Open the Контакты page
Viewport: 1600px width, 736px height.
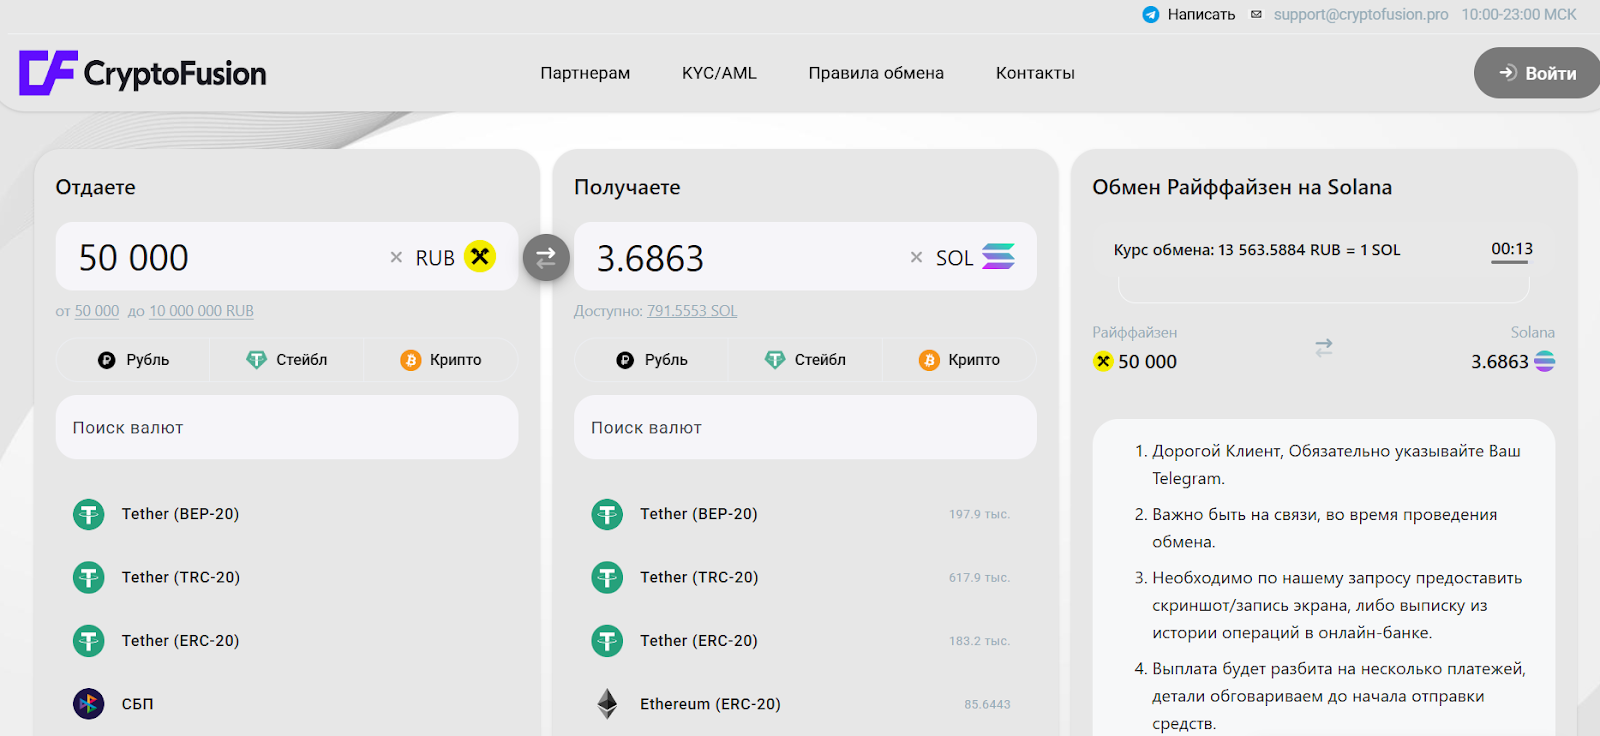(1035, 73)
